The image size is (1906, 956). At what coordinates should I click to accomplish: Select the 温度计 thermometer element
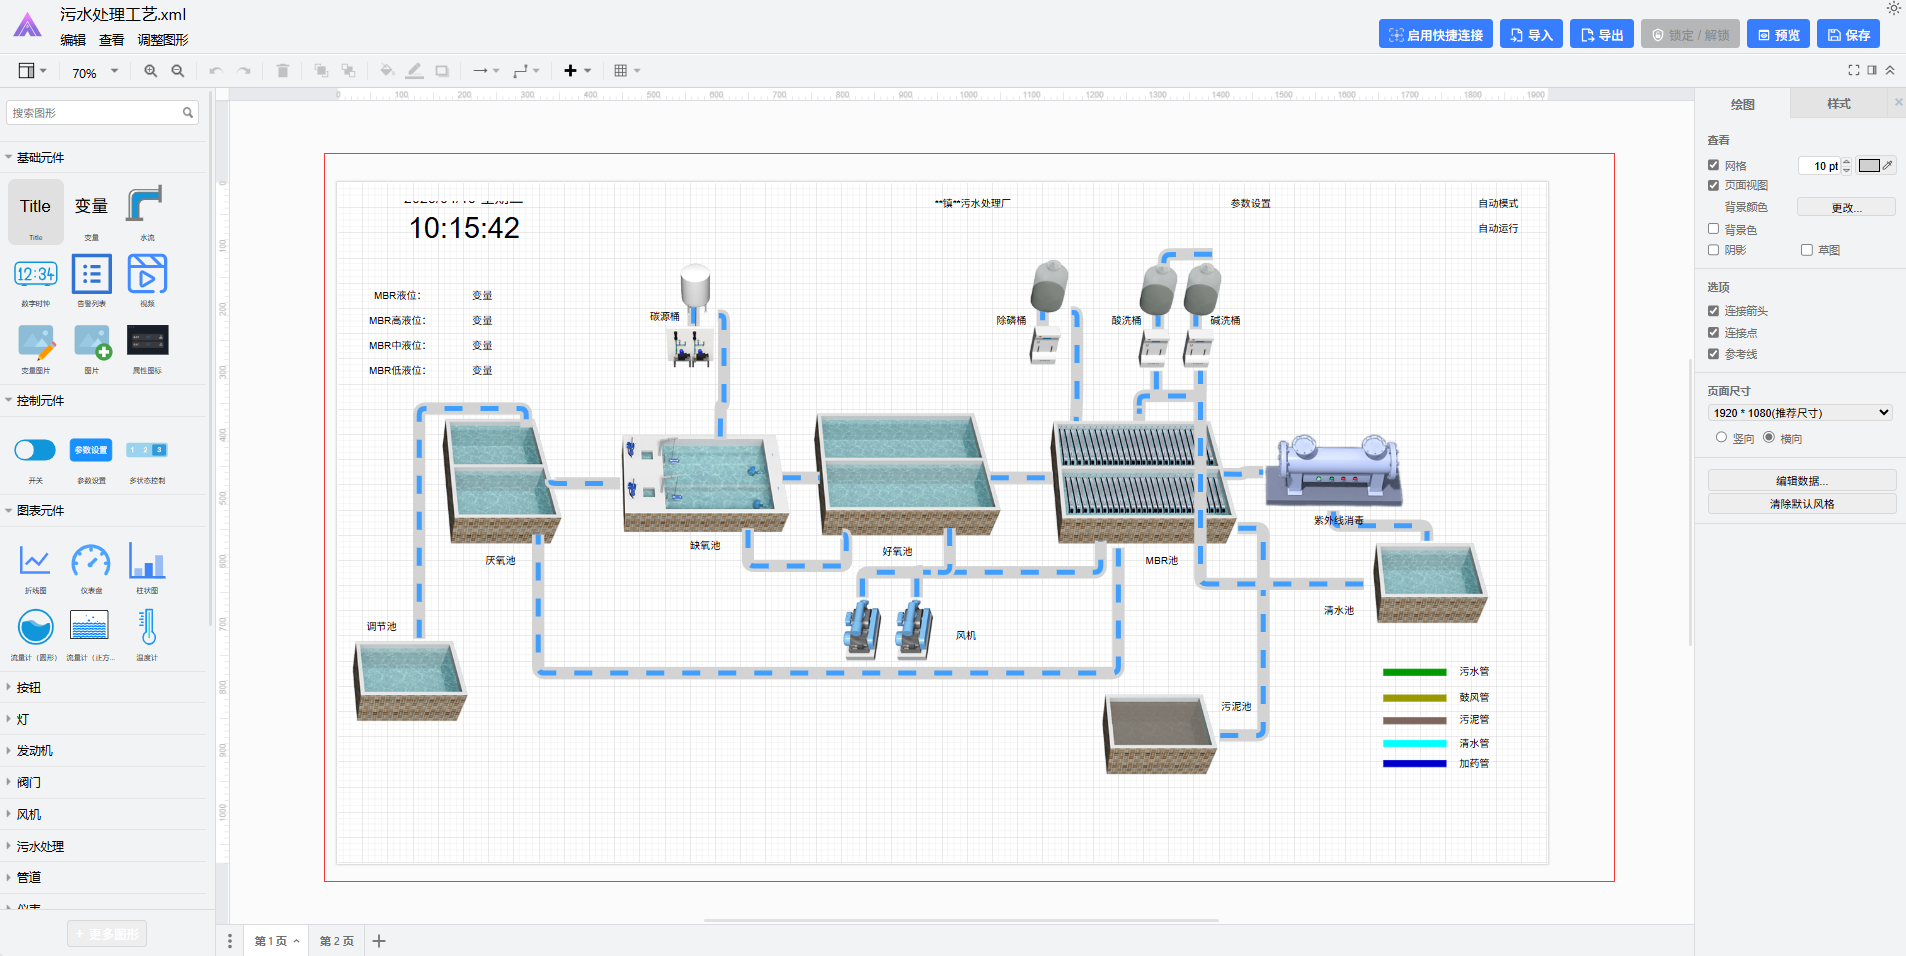click(147, 628)
